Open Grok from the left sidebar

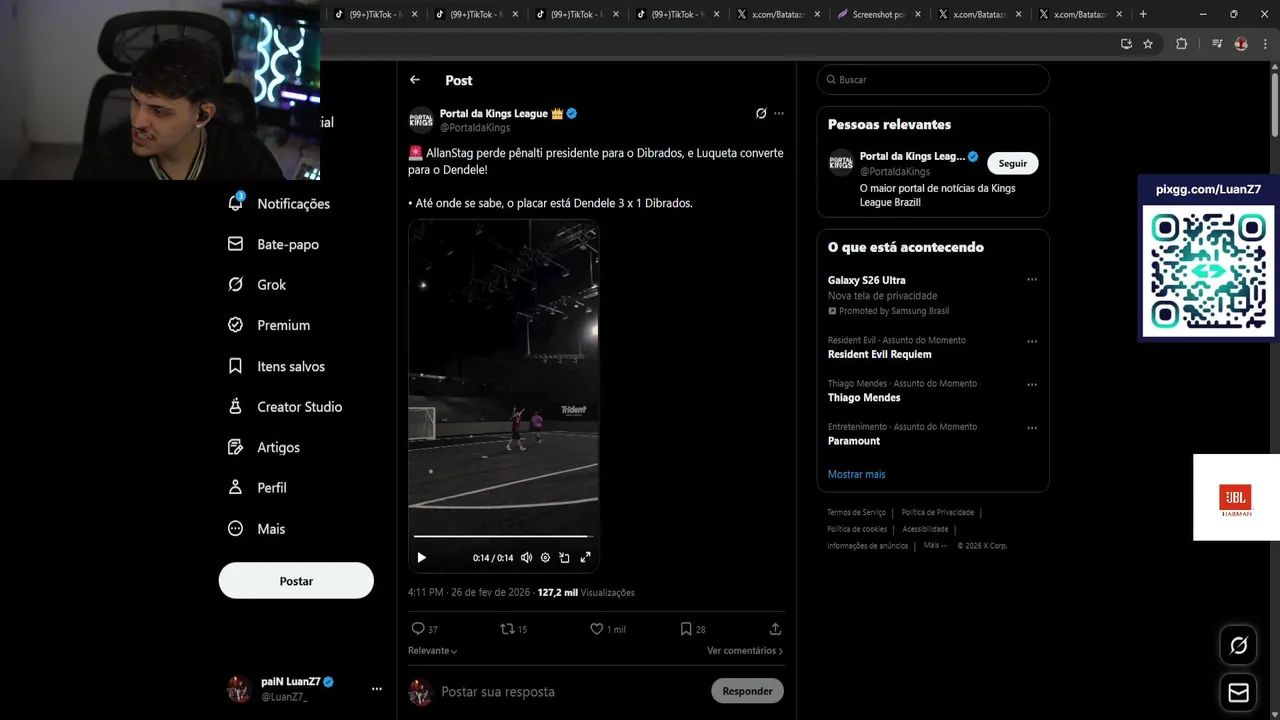pos(257,285)
